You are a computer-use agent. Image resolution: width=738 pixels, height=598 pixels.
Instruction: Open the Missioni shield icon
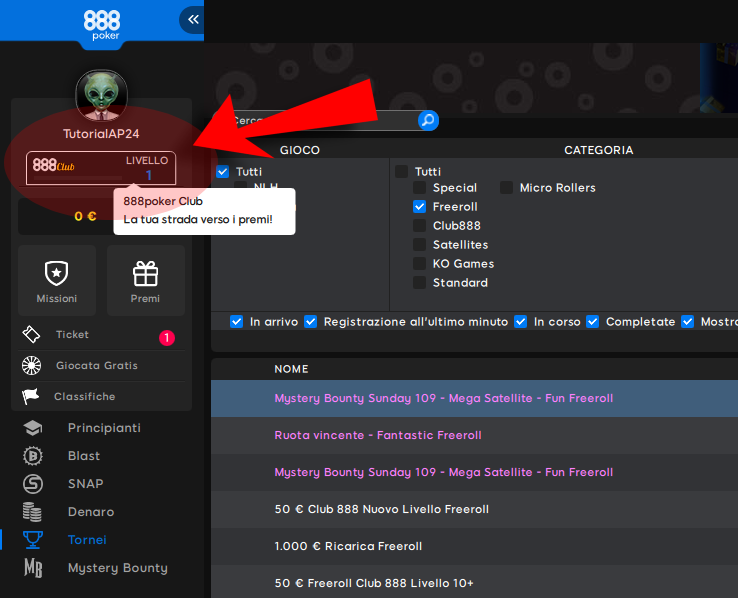coord(56,273)
